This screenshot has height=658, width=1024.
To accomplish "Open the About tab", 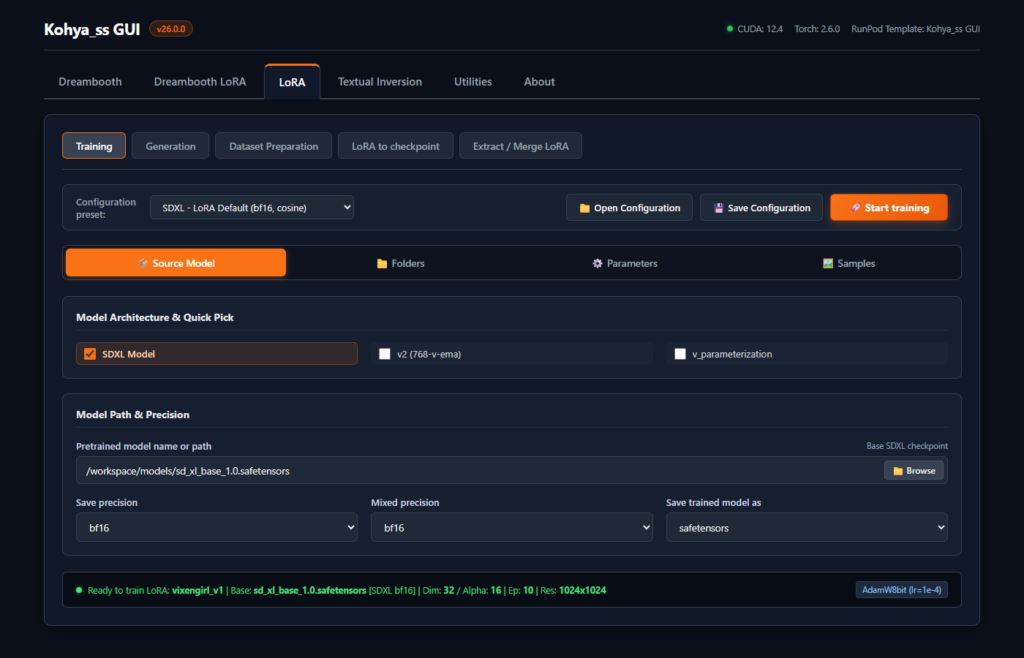I will coord(539,82).
